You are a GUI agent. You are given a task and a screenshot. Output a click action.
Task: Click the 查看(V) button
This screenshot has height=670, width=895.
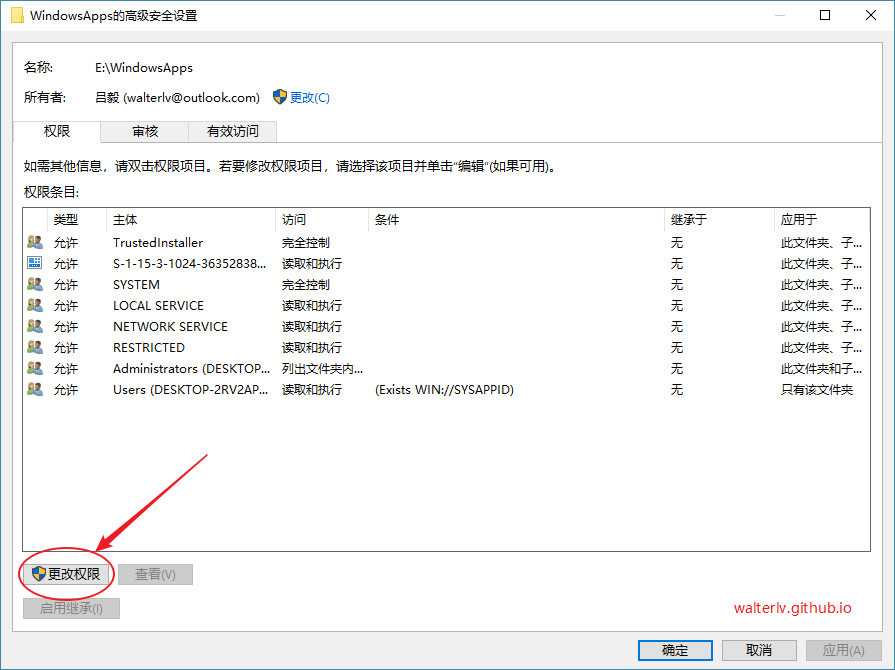155,574
